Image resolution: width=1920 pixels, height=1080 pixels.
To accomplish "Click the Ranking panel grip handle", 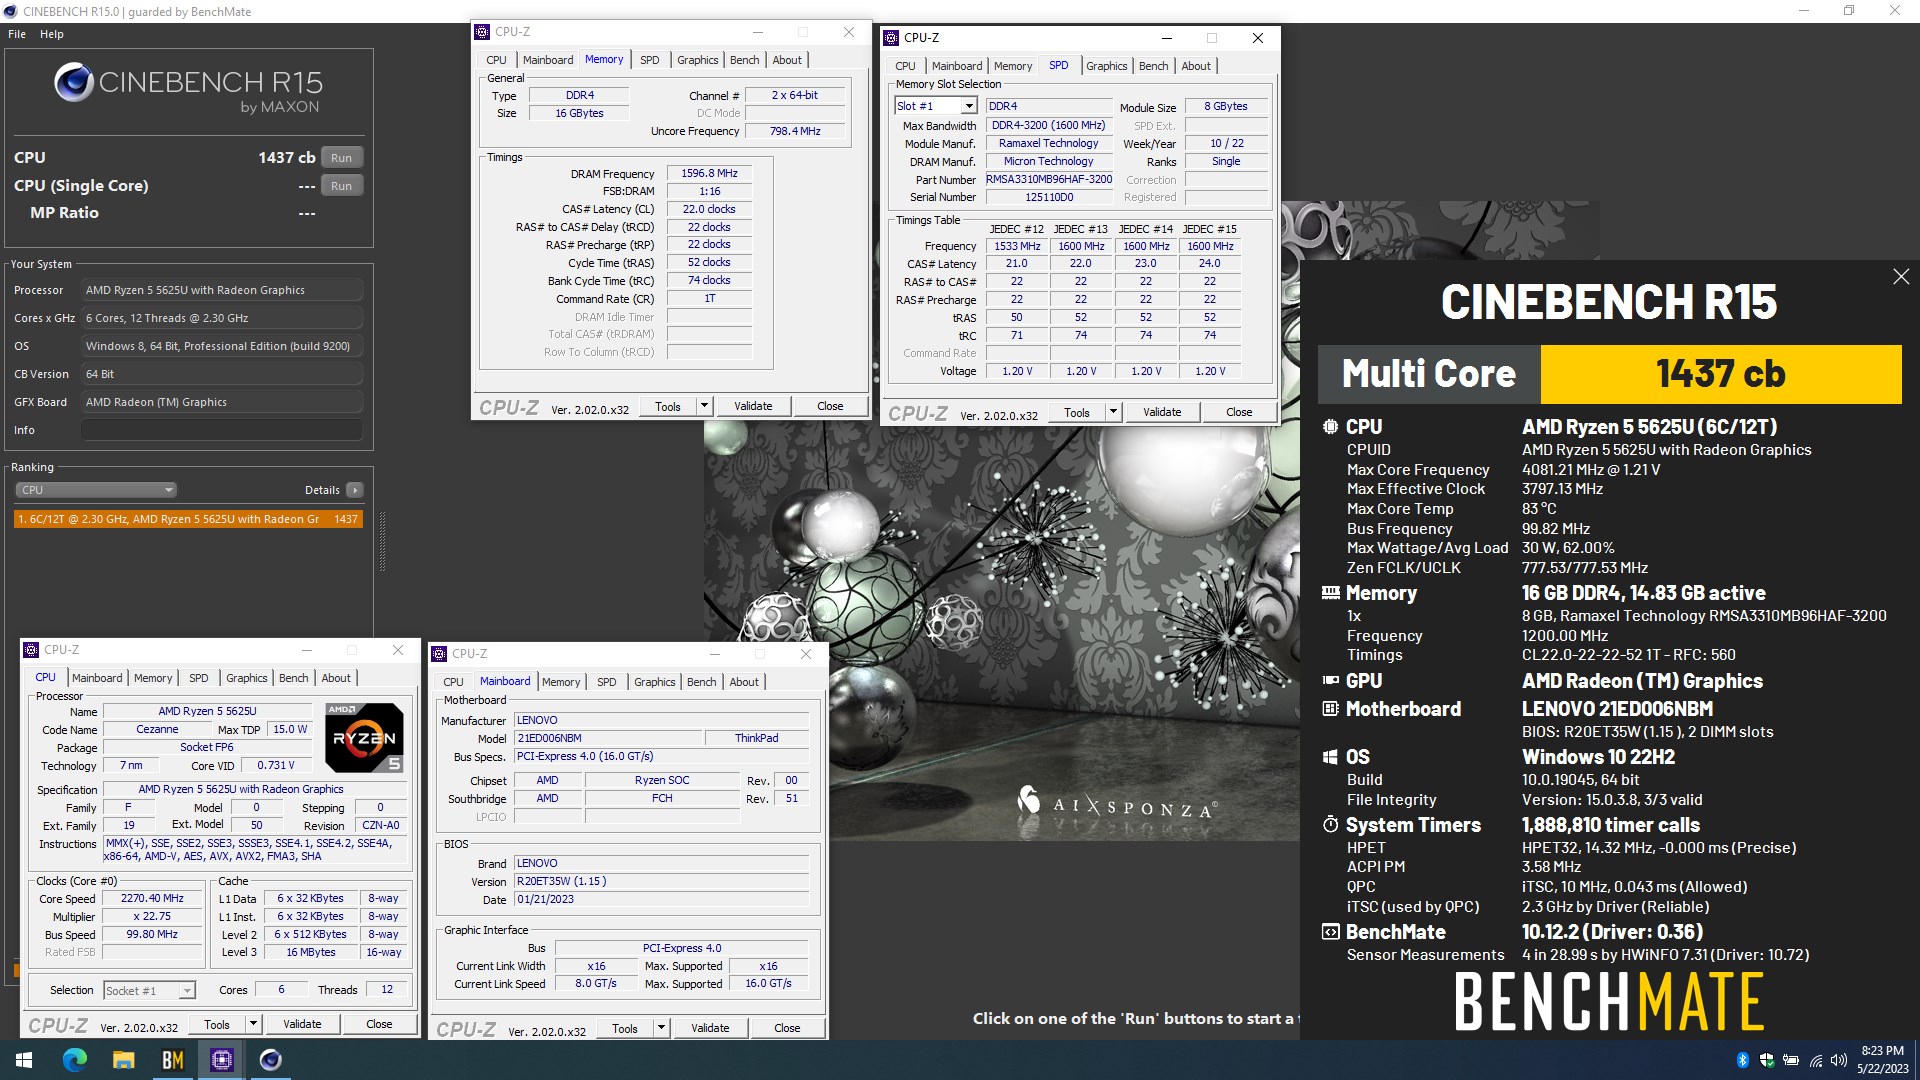I will [x=382, y=541].
